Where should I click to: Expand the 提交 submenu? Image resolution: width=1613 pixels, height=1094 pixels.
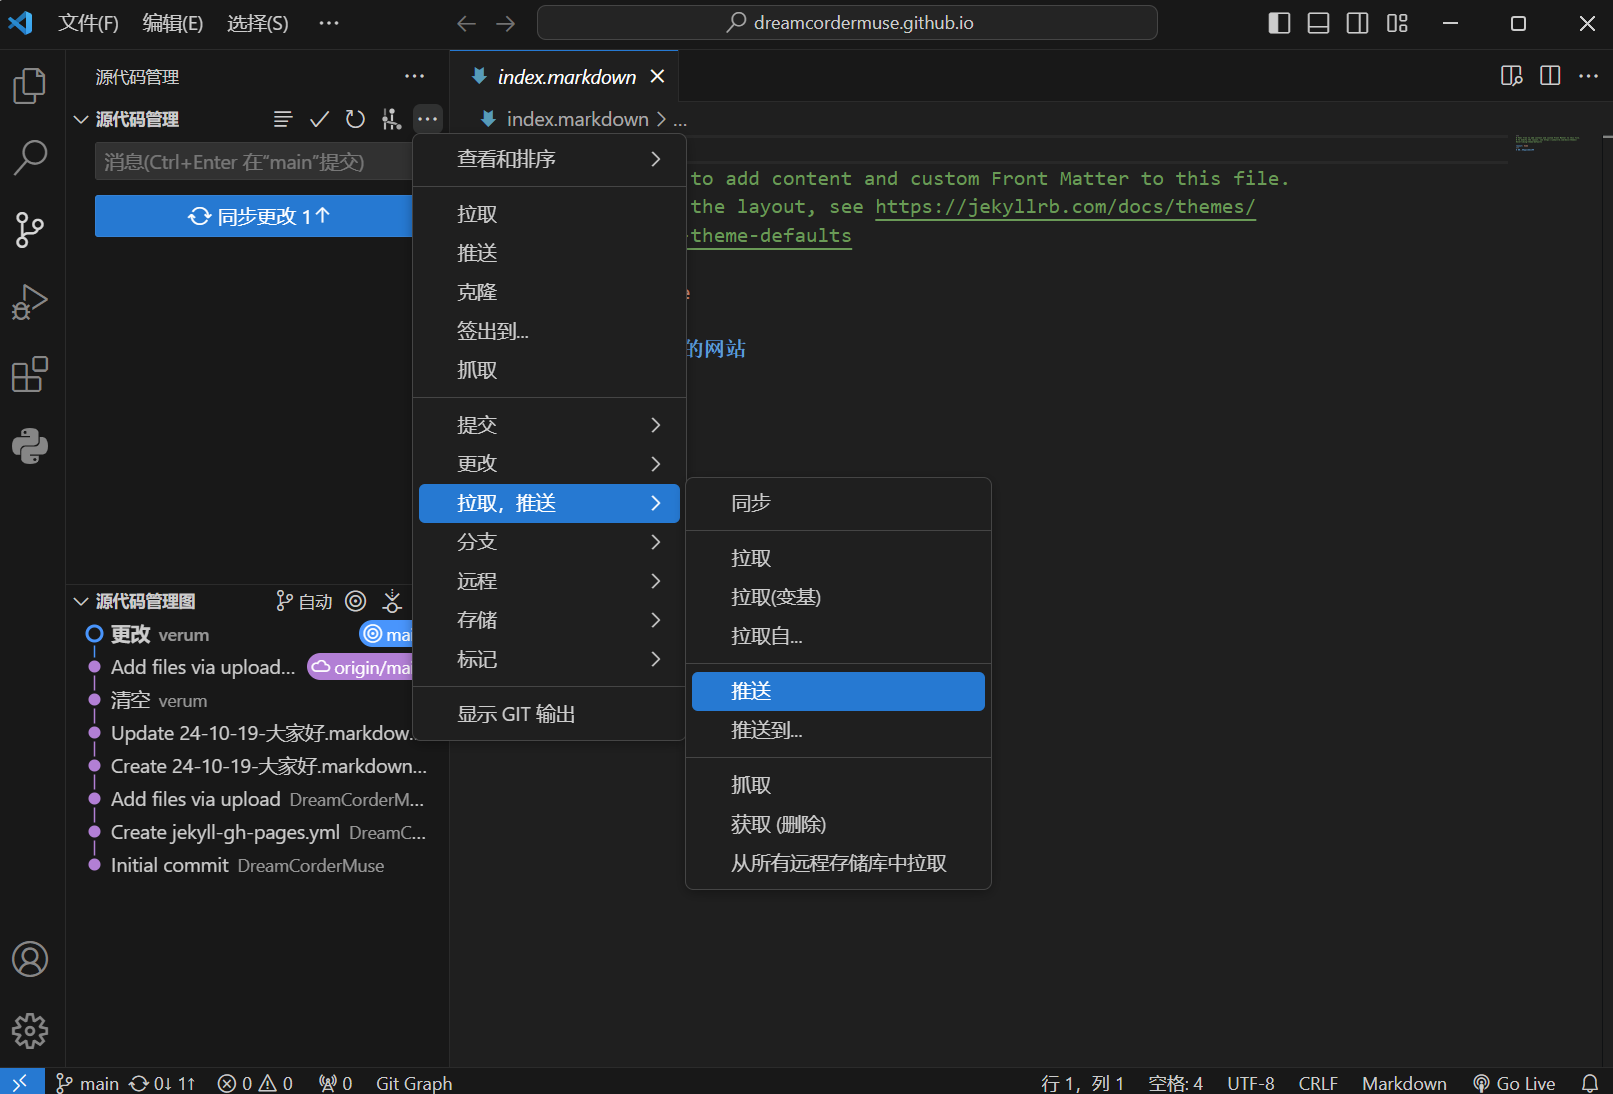(x=549, y=425)
